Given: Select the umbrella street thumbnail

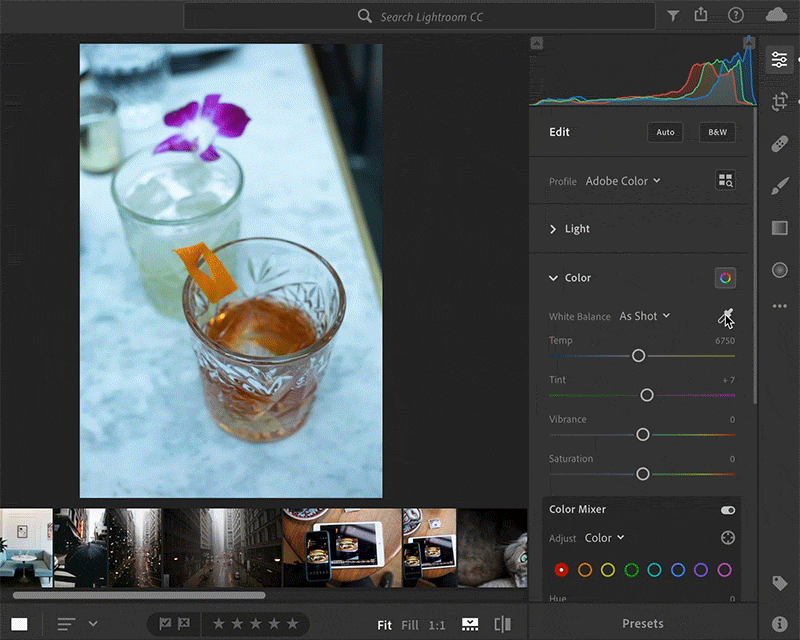Looking at the screenshot, I should (x=80, y=548).
